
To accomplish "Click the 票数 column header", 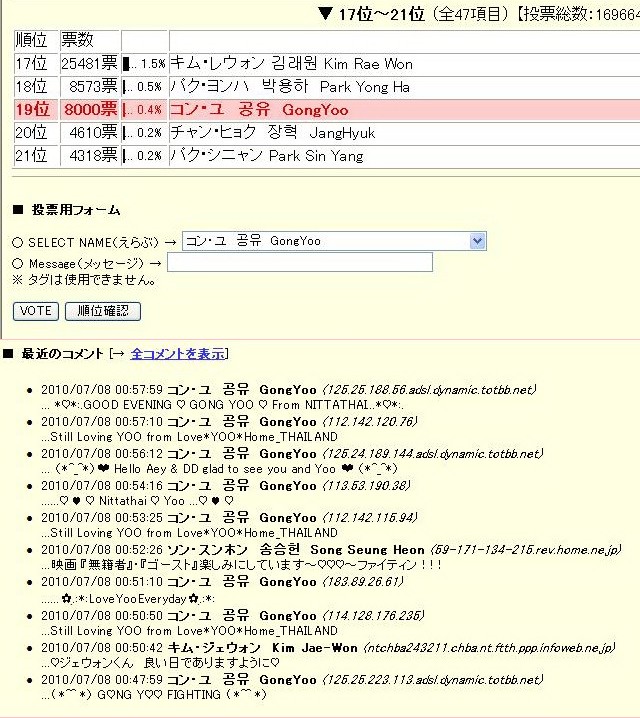I will [90, 40].
